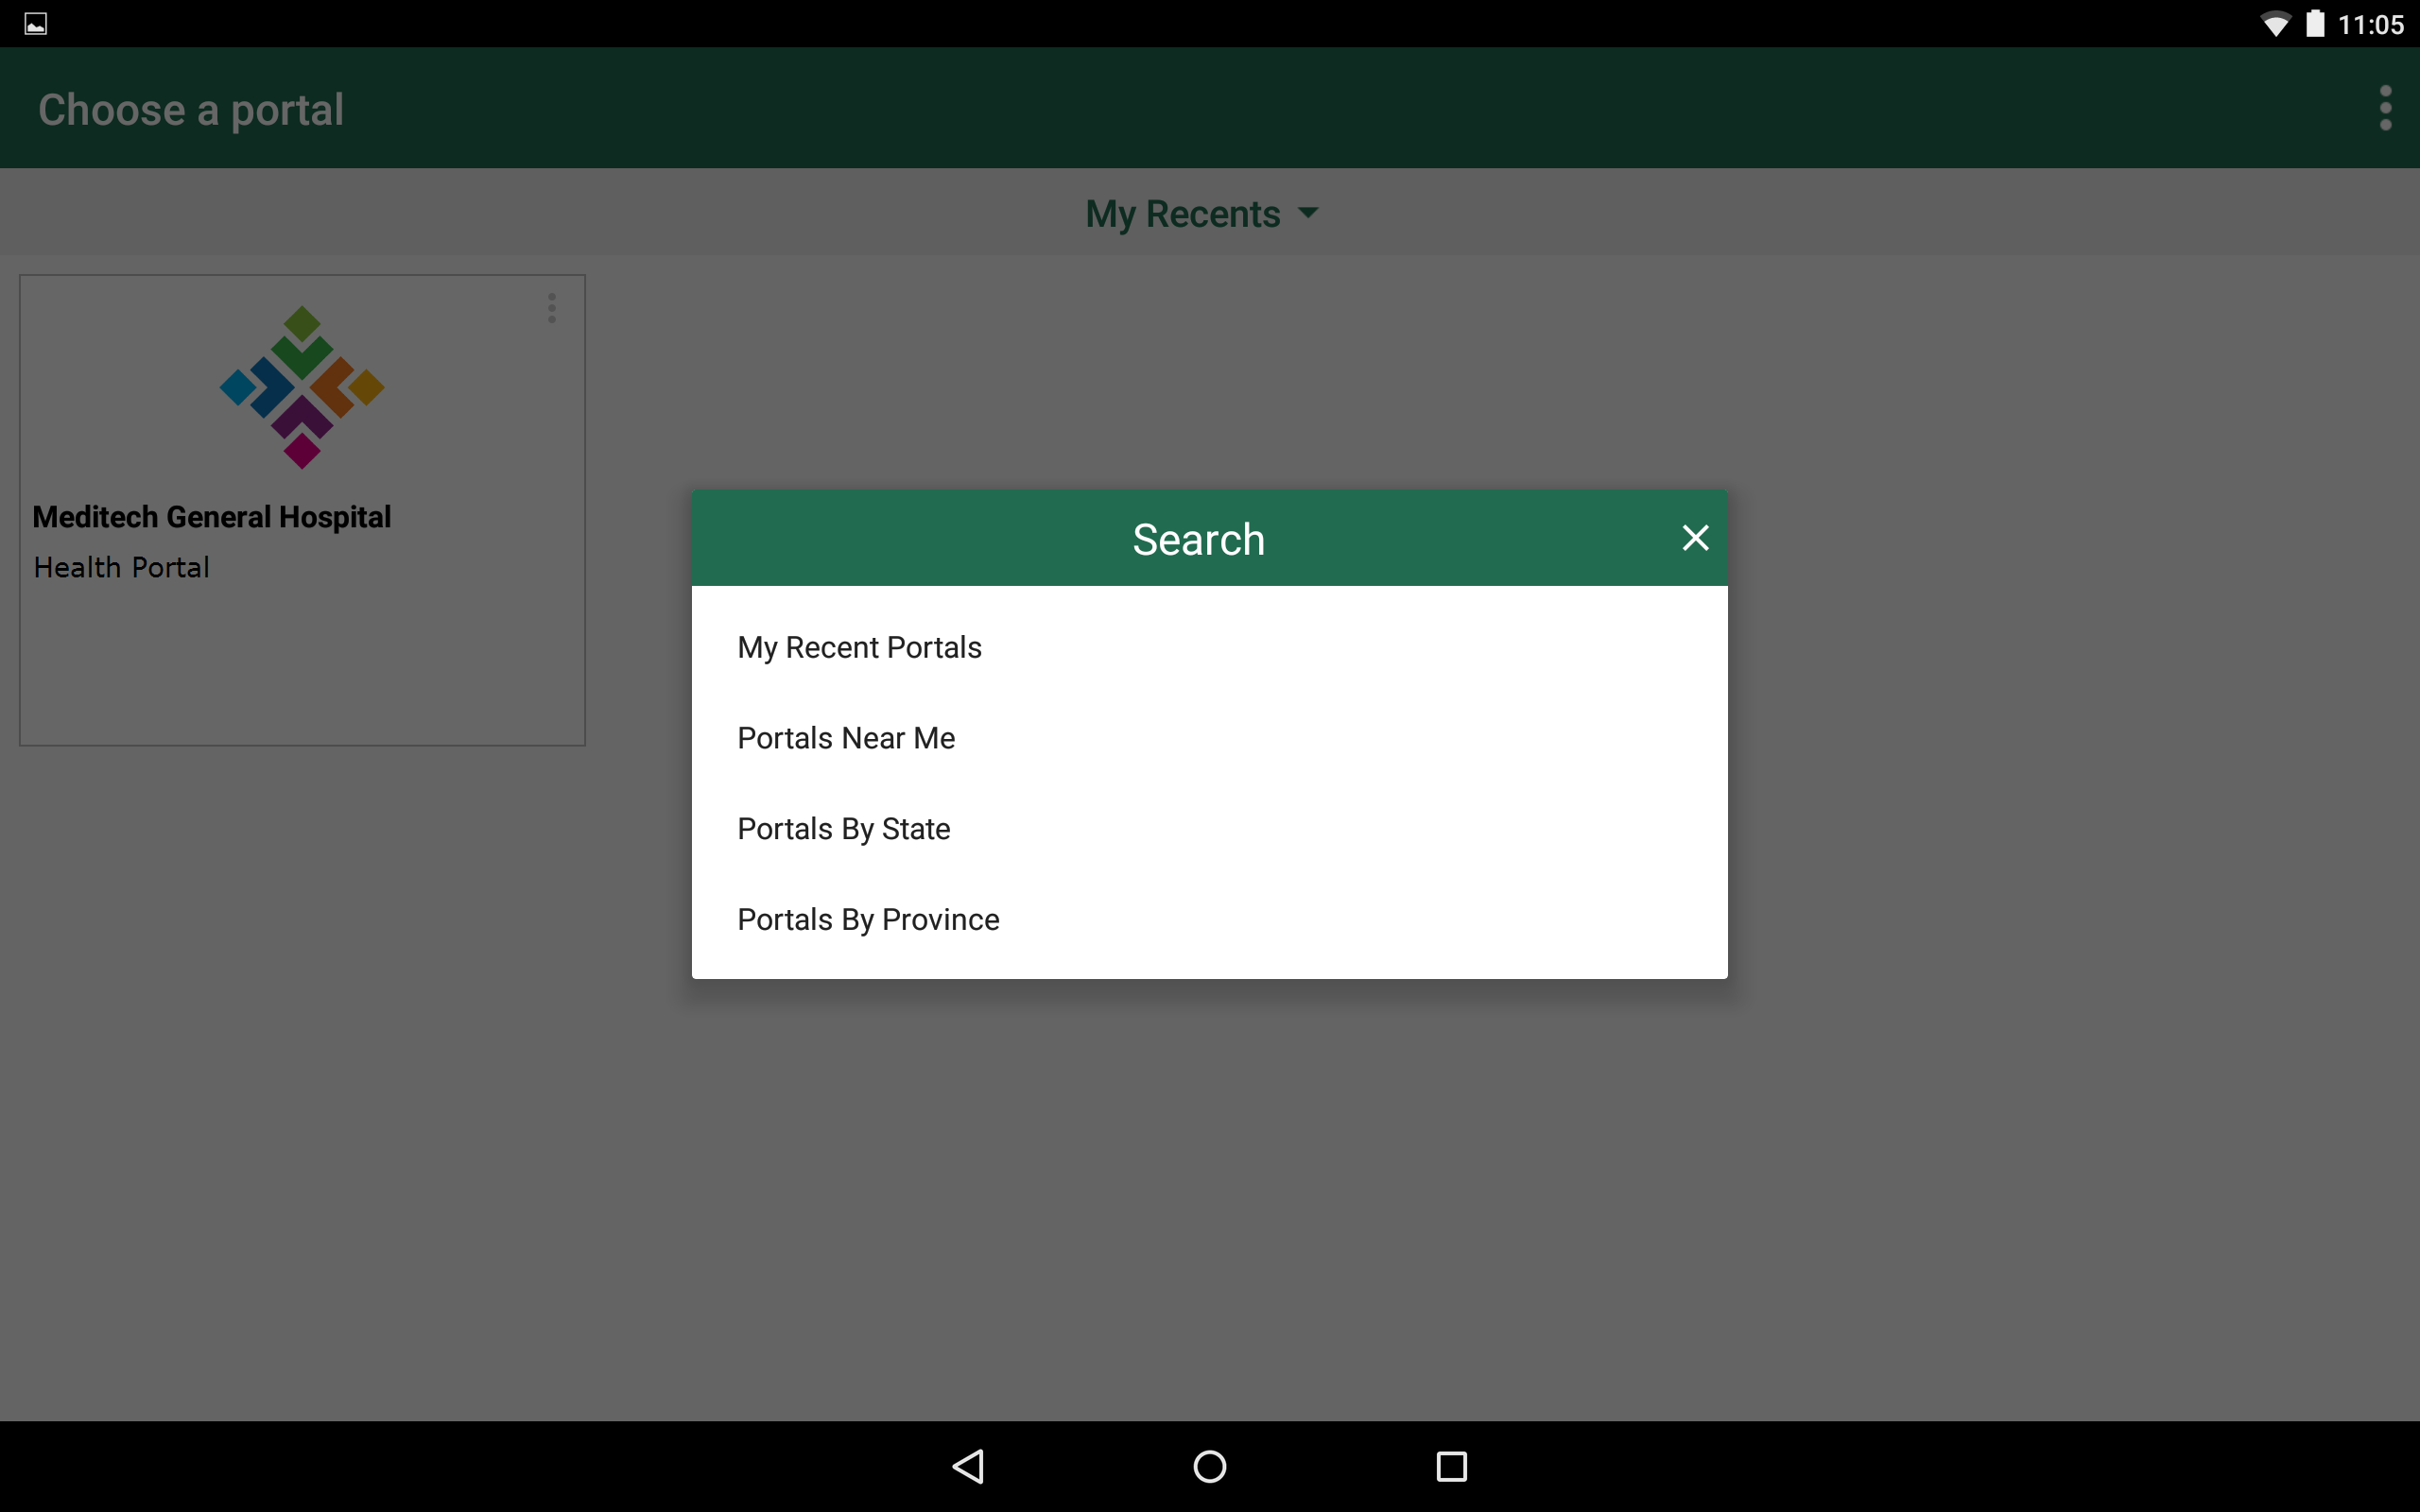
Task: Open the app overflow menu icon
Action: point(2385,108)
